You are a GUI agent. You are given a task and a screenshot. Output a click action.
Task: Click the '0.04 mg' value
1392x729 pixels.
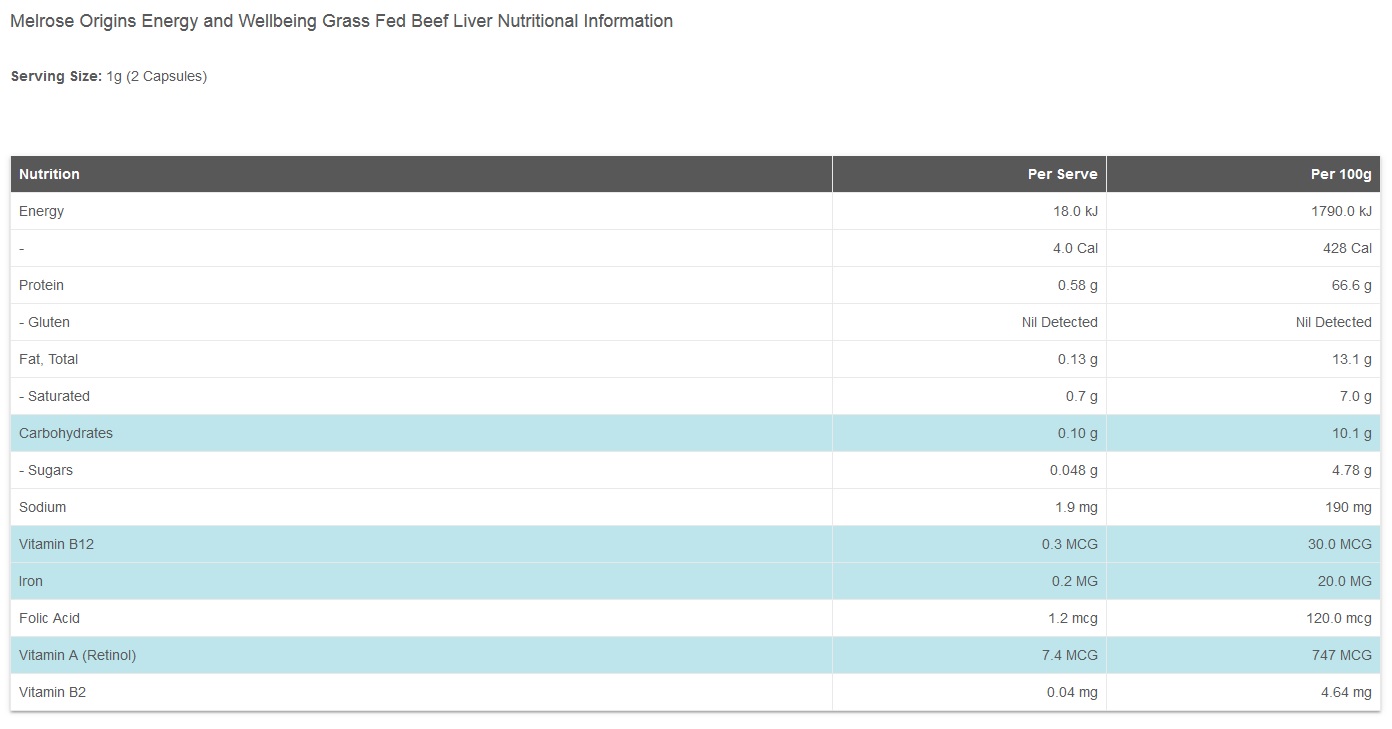[1072, 692]
